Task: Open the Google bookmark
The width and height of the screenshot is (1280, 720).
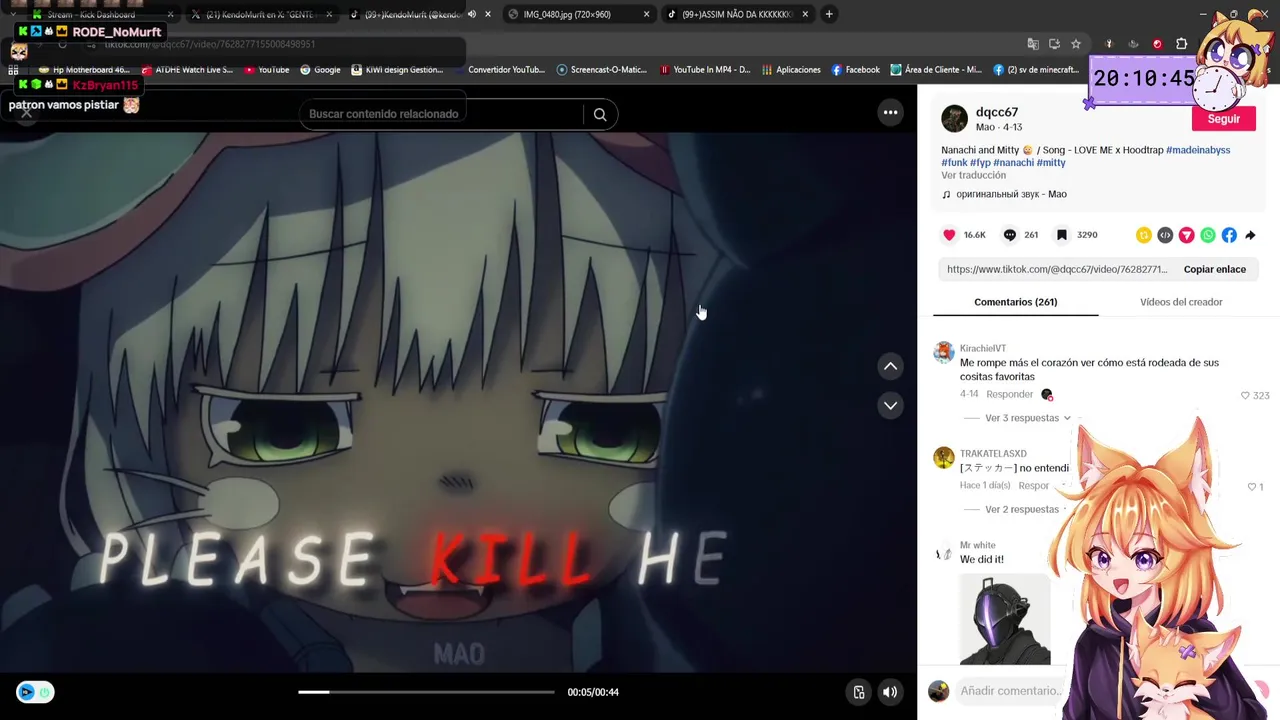Action: (x=320, y=70)
